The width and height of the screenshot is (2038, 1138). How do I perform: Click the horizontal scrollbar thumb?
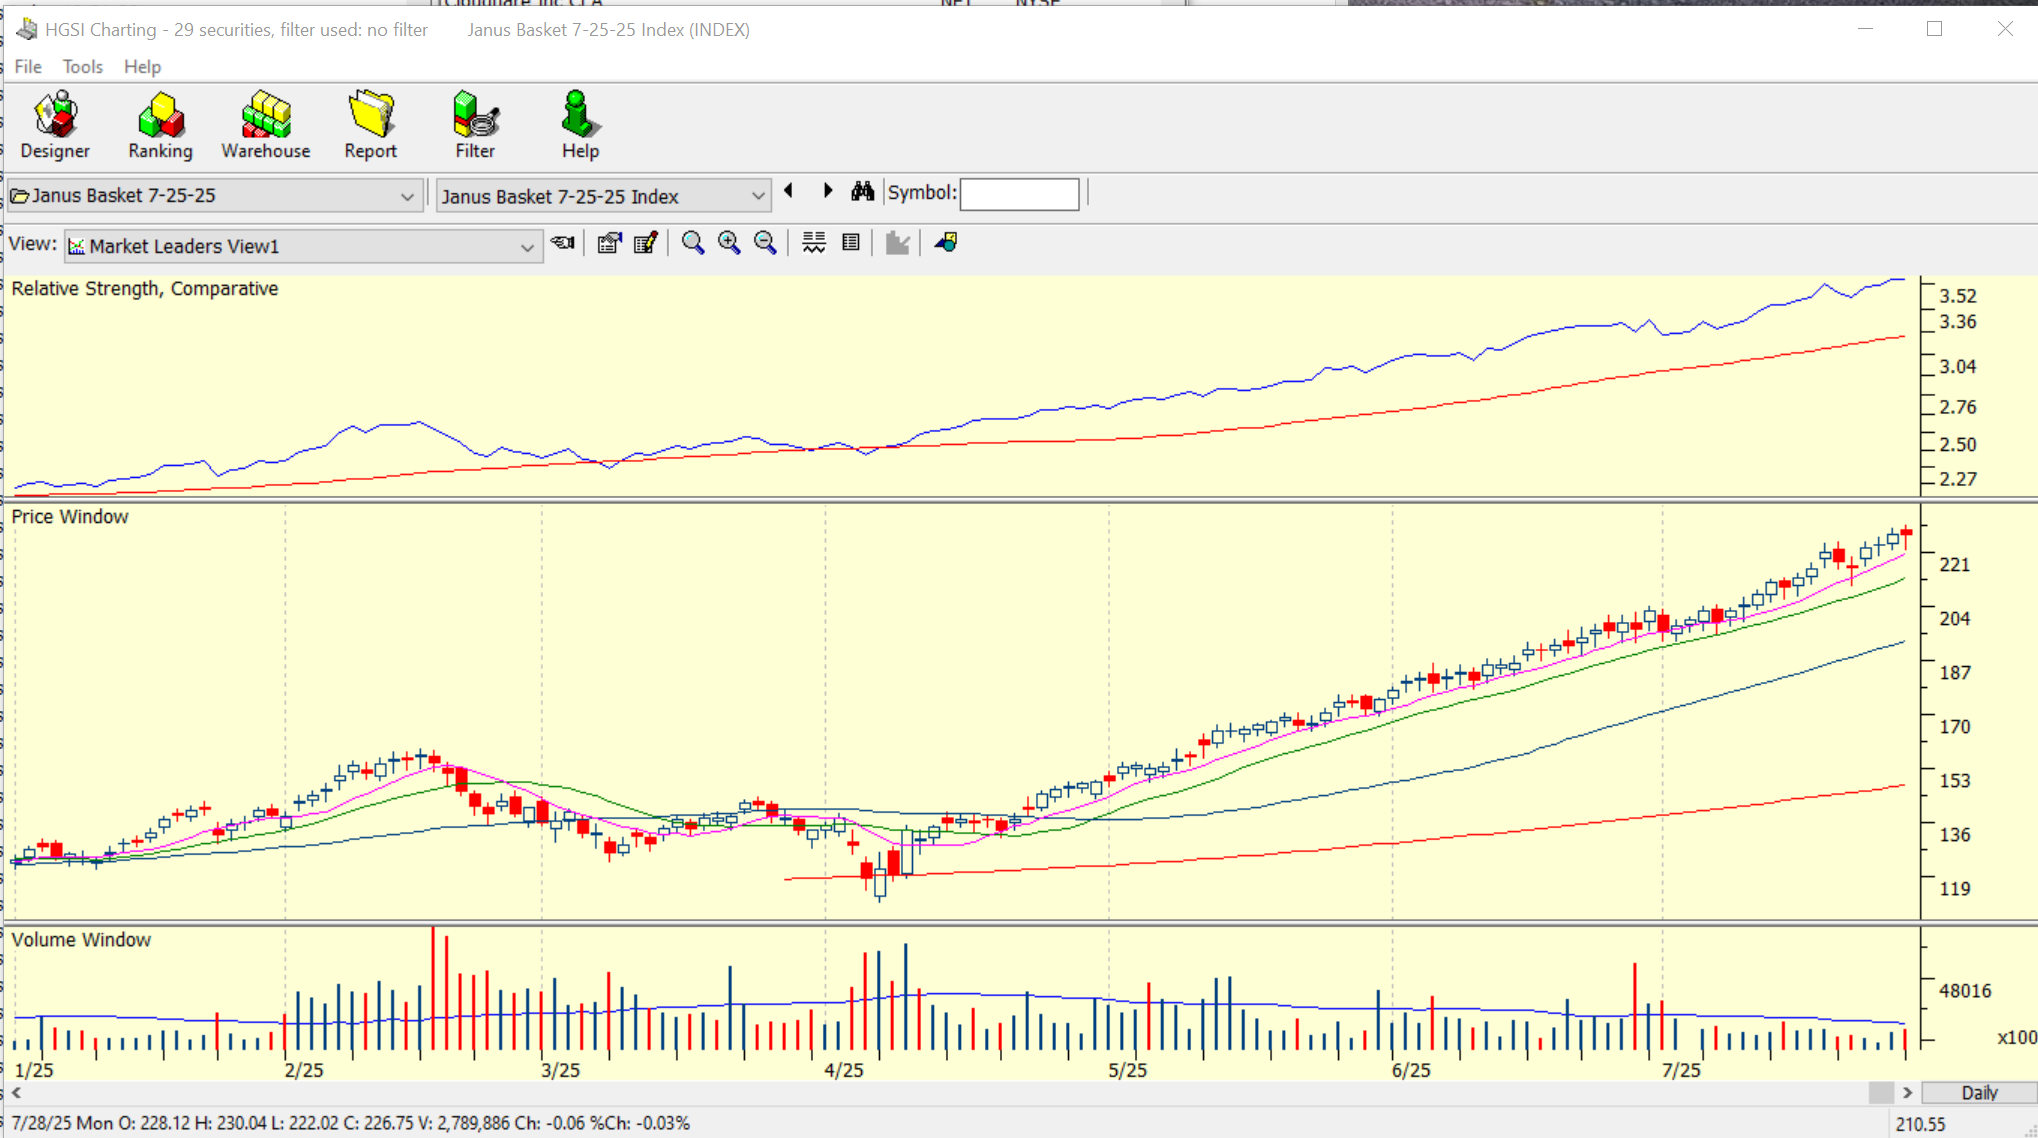tap(1881, 1092)
